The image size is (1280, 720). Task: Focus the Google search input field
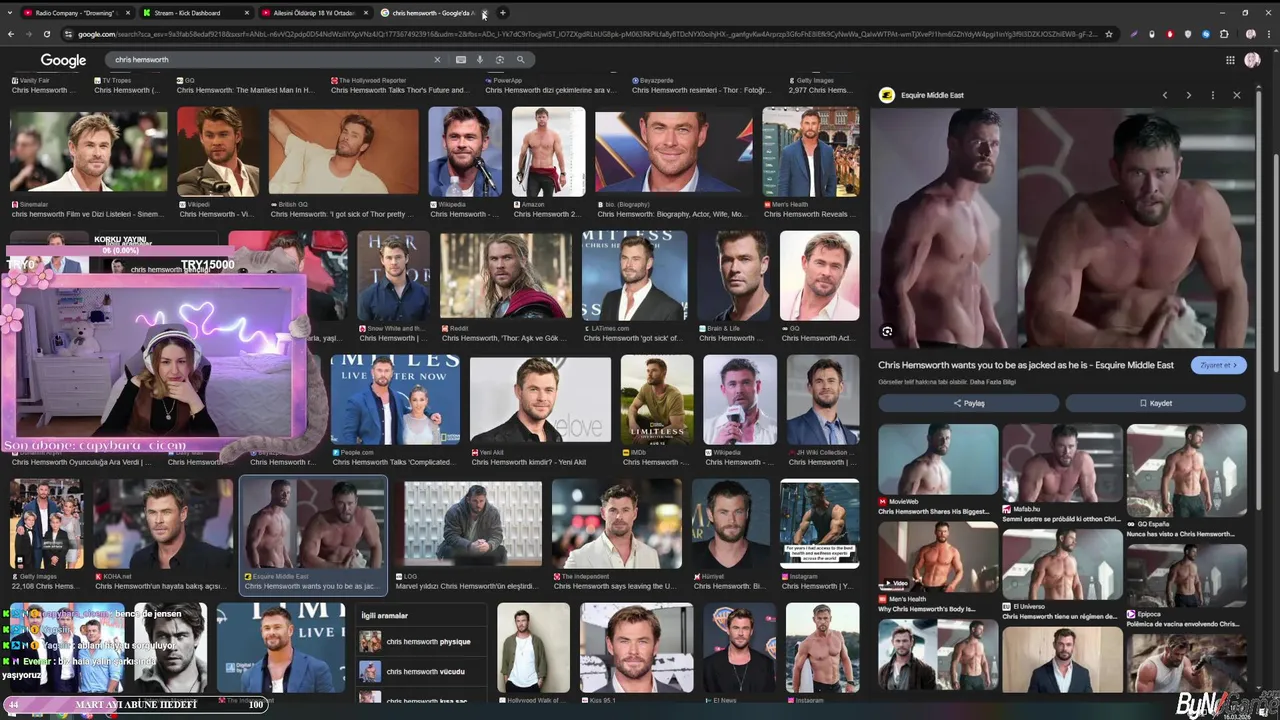pyautogui.click(x=270, y=60)
